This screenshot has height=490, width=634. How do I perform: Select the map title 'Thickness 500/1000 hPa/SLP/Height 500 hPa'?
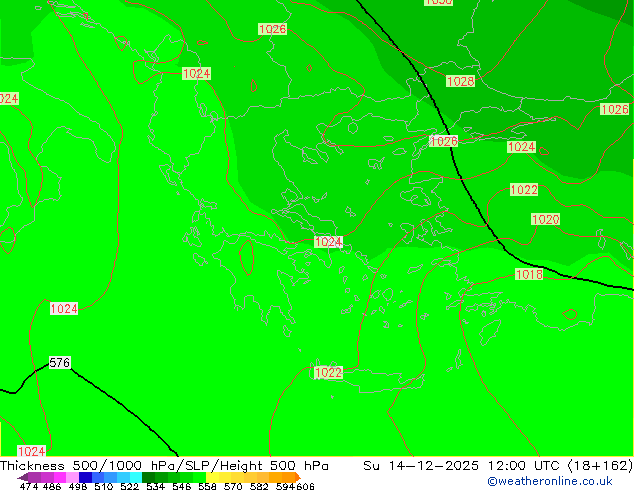tap(164, 466)
